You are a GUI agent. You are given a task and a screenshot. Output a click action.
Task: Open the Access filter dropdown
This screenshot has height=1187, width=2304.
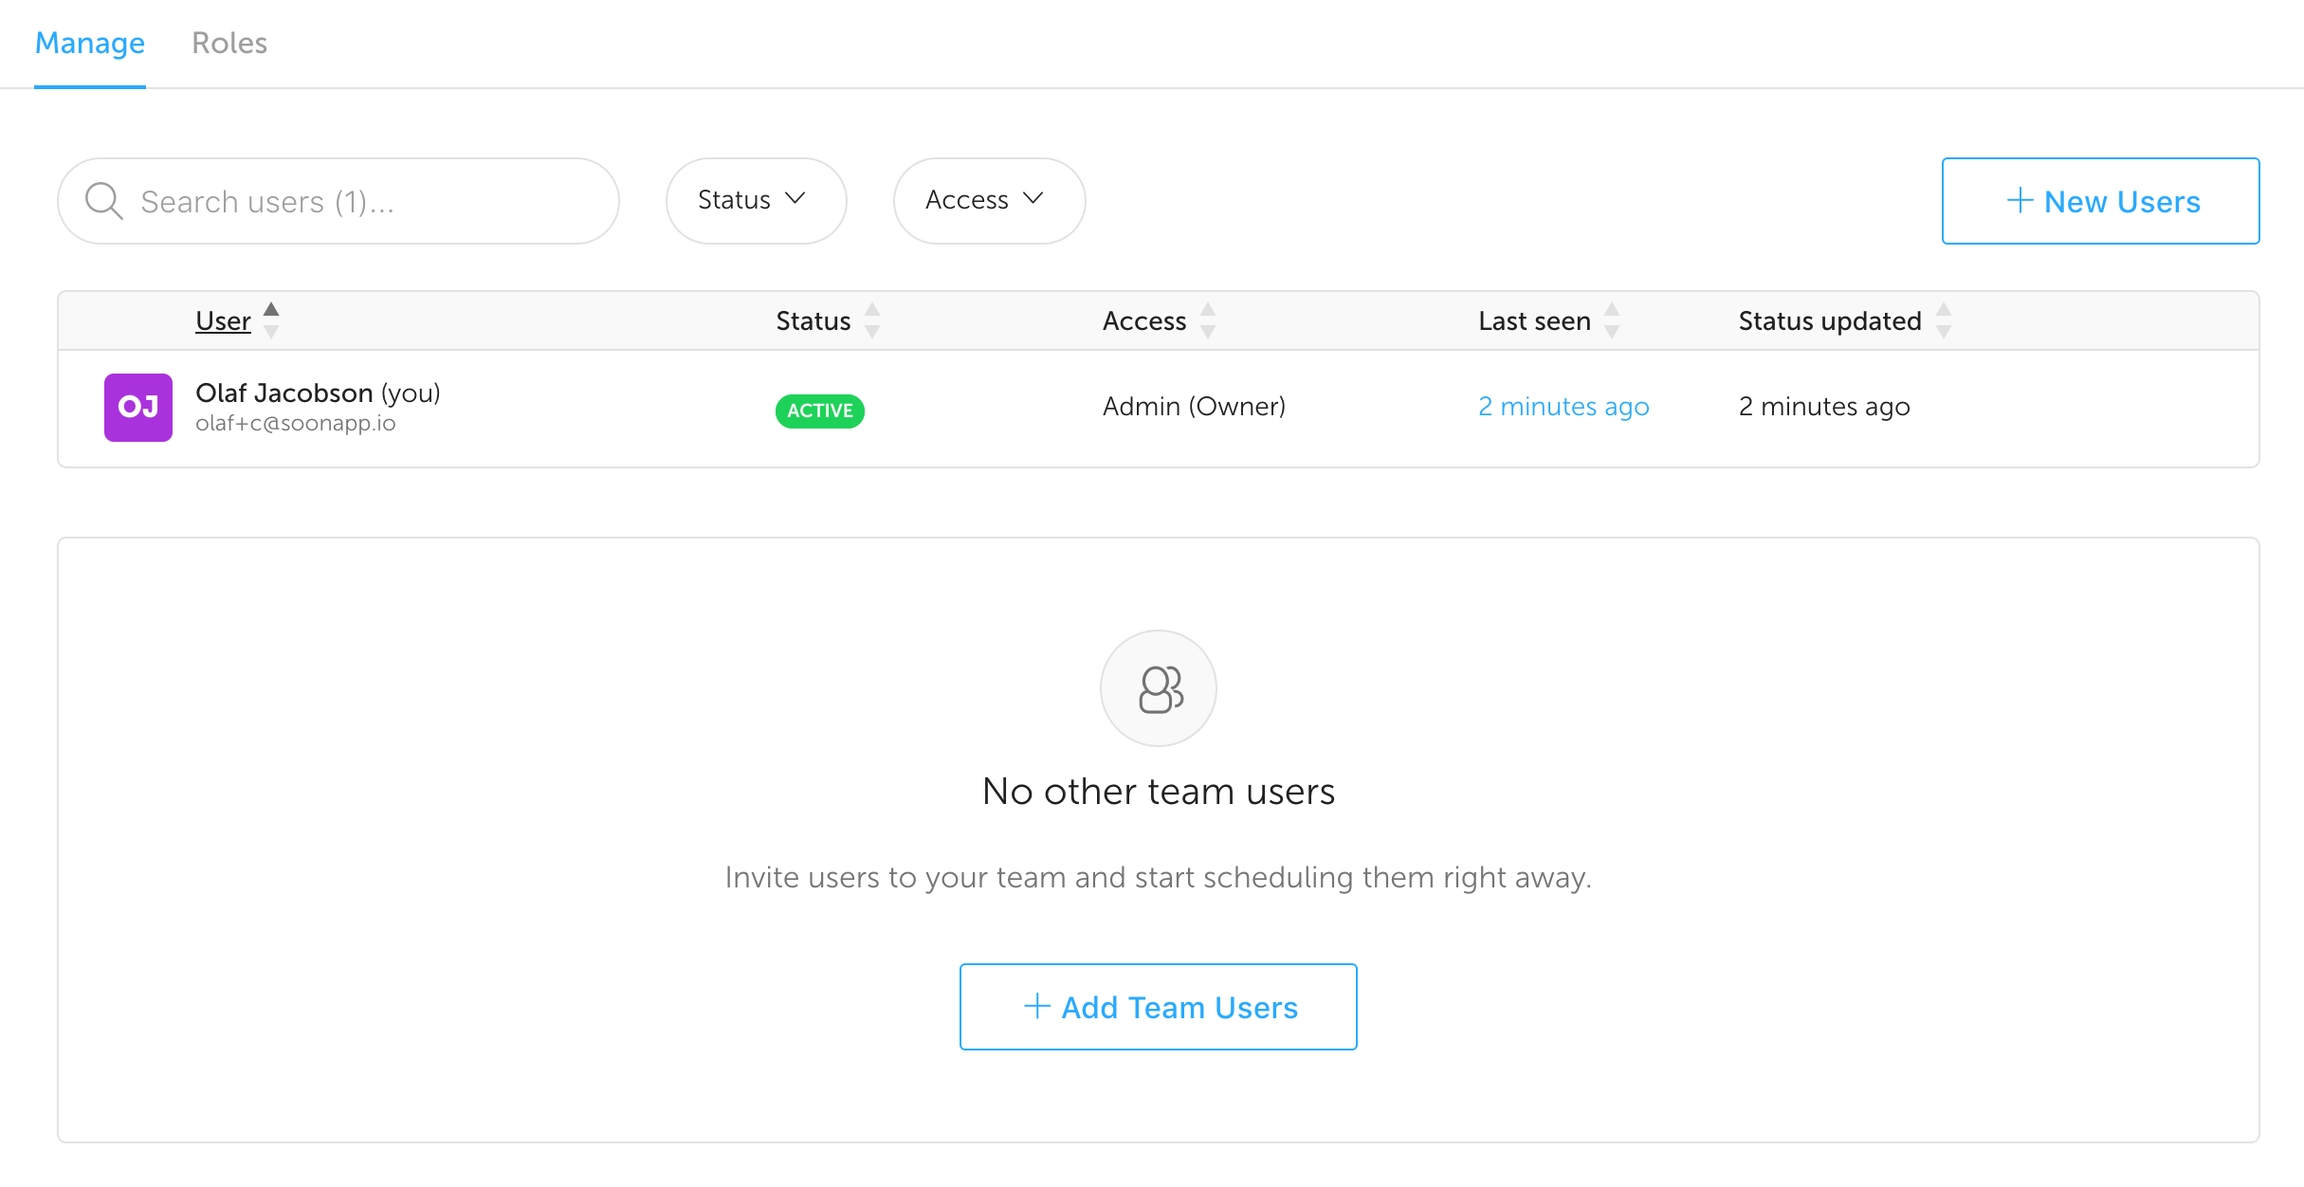[x=988, y=200]
